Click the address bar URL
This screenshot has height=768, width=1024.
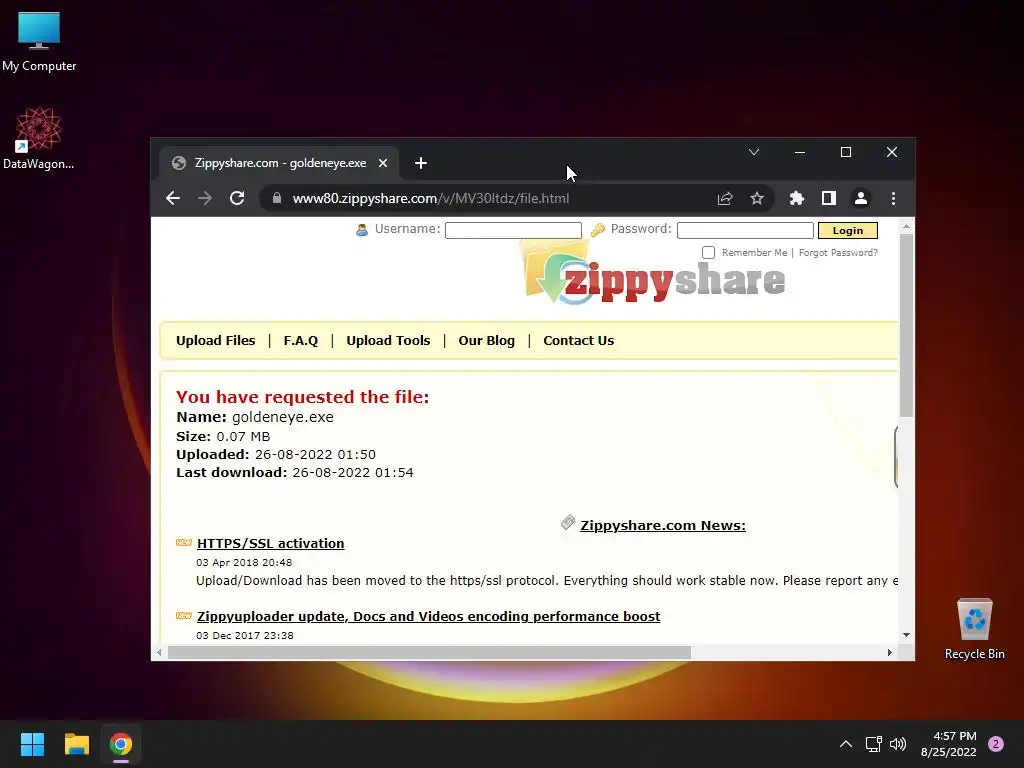click(430, 199)
